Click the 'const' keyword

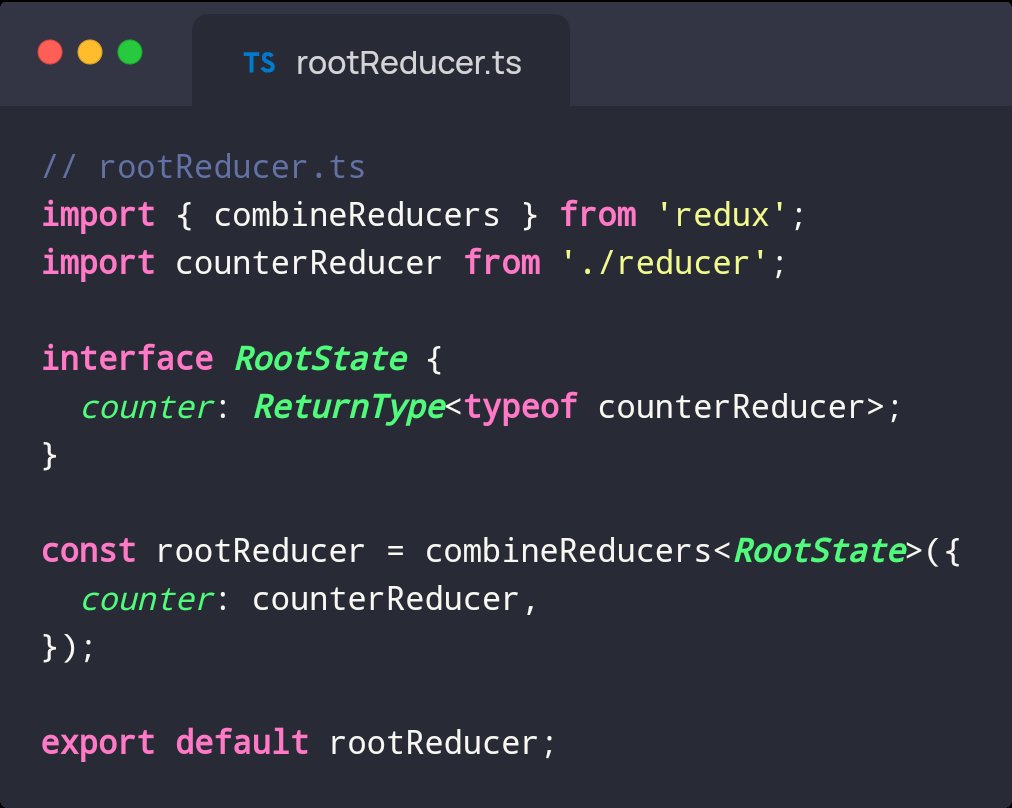coord(89,551)
